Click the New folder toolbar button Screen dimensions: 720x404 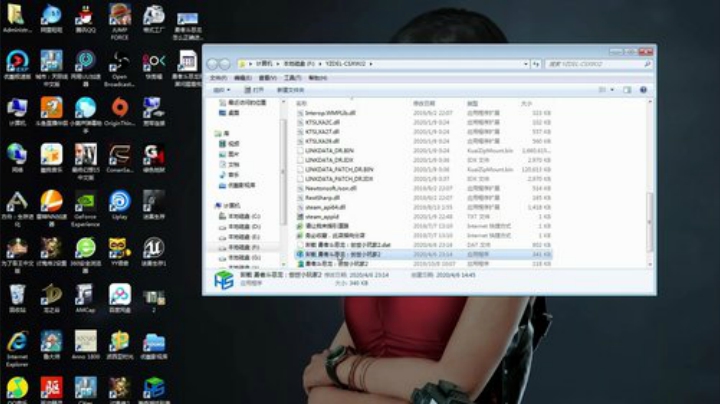click(x=291, y=90)
